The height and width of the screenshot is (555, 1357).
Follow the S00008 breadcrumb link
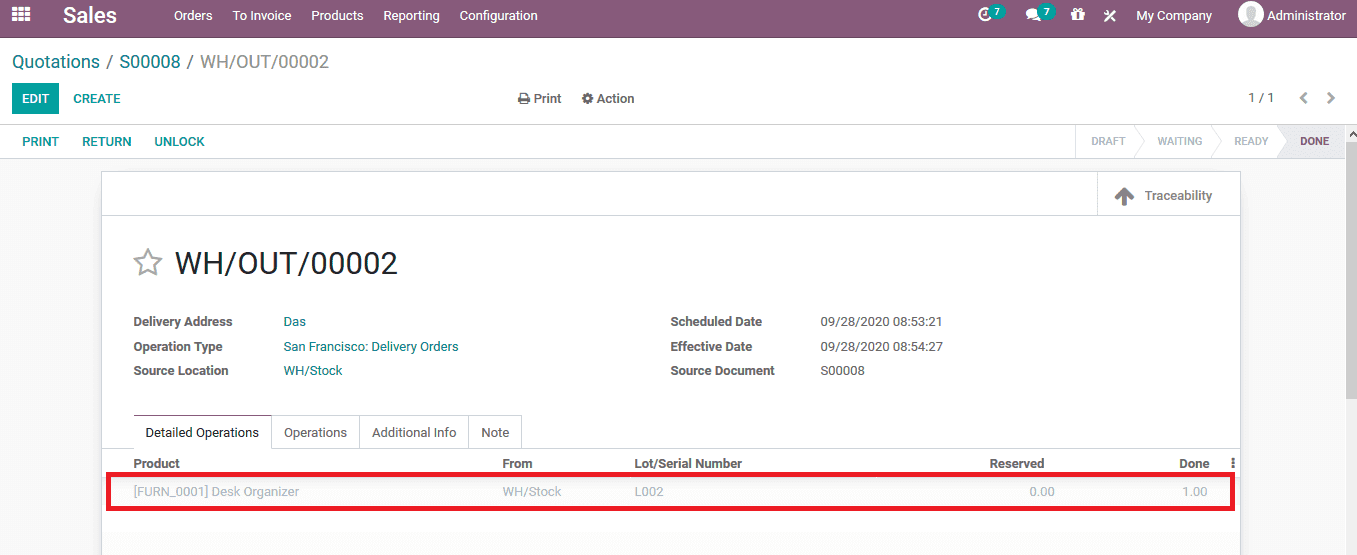pyautogui.click(x=150, y=62)
